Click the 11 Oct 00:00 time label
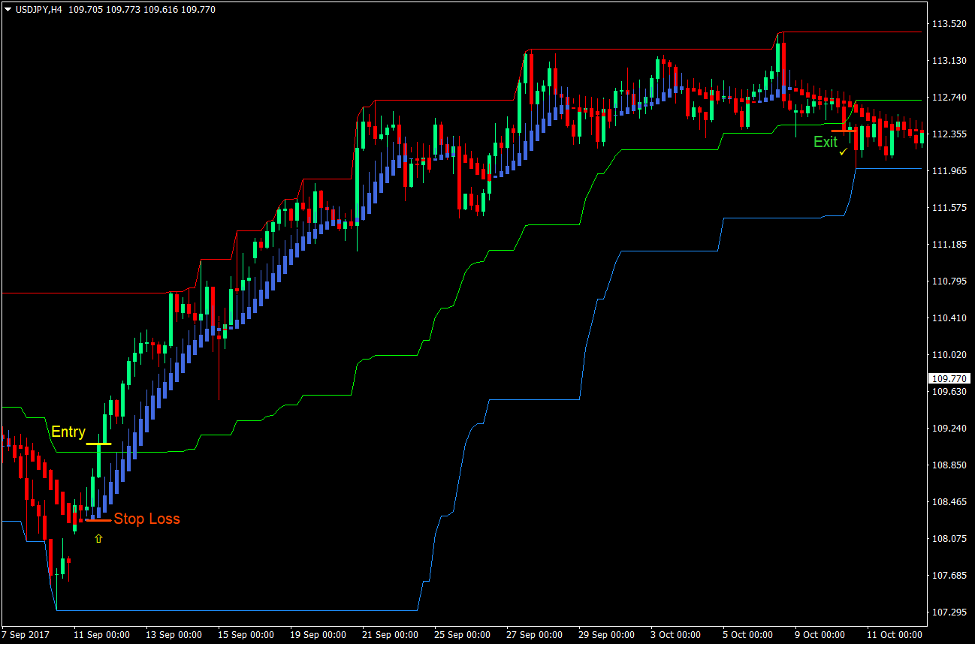 pos(895,635)
